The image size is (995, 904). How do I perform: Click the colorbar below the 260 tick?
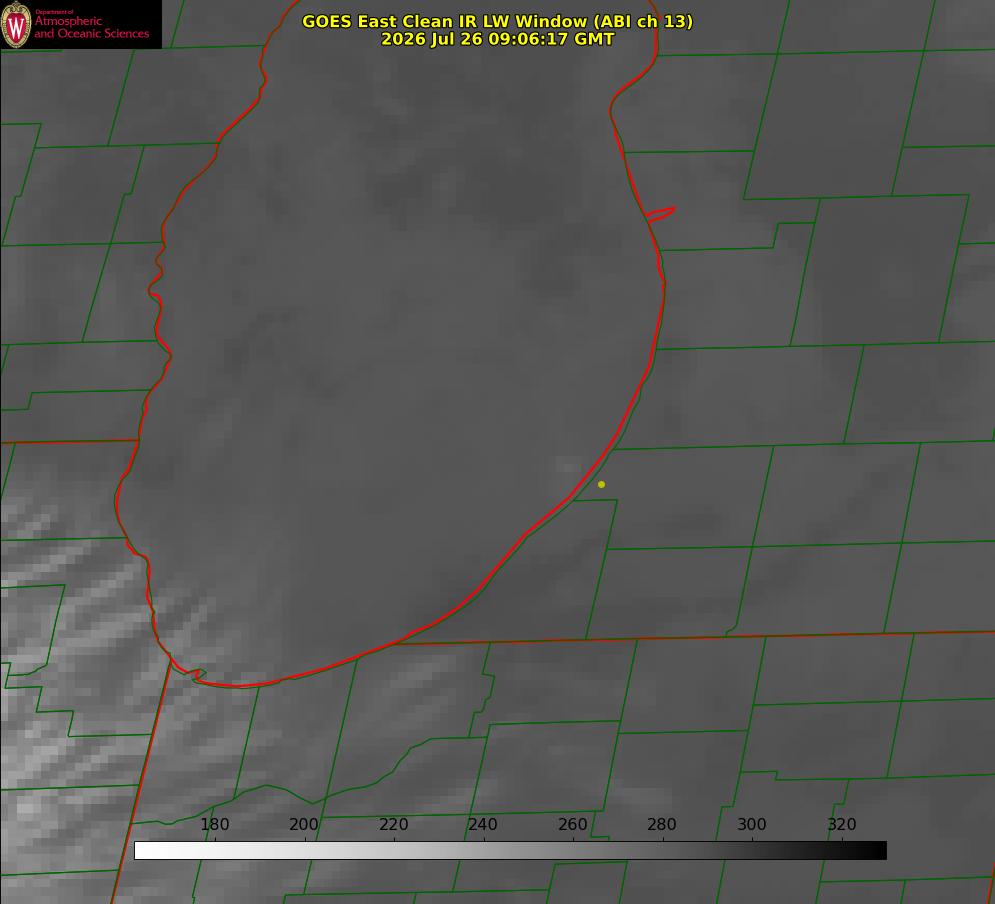(574, 851)
